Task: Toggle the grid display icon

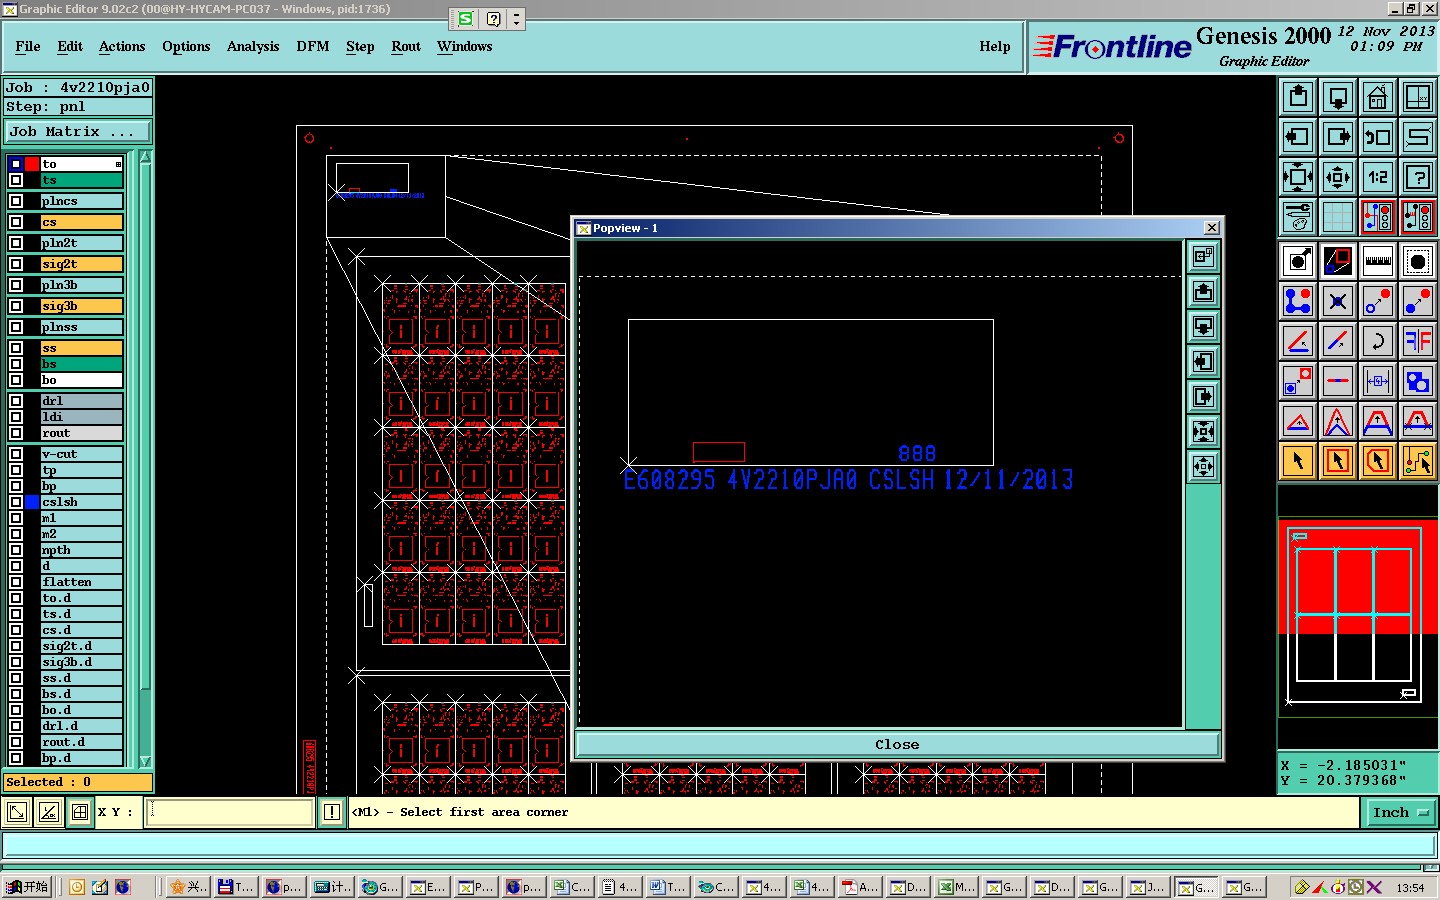Action: [x=1338, y=217]
